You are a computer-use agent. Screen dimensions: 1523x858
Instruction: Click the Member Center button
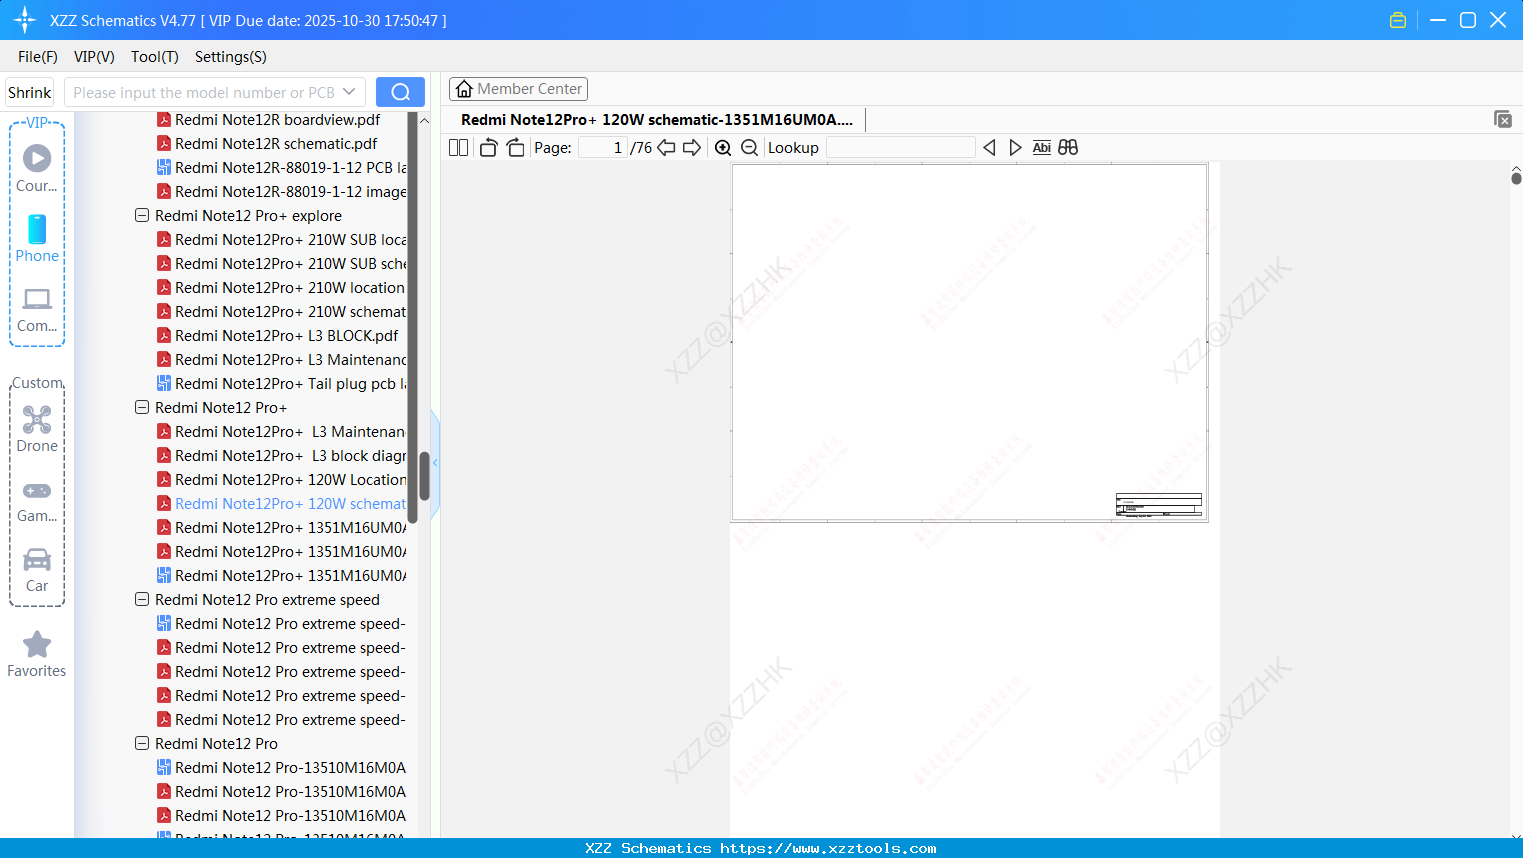518,88
